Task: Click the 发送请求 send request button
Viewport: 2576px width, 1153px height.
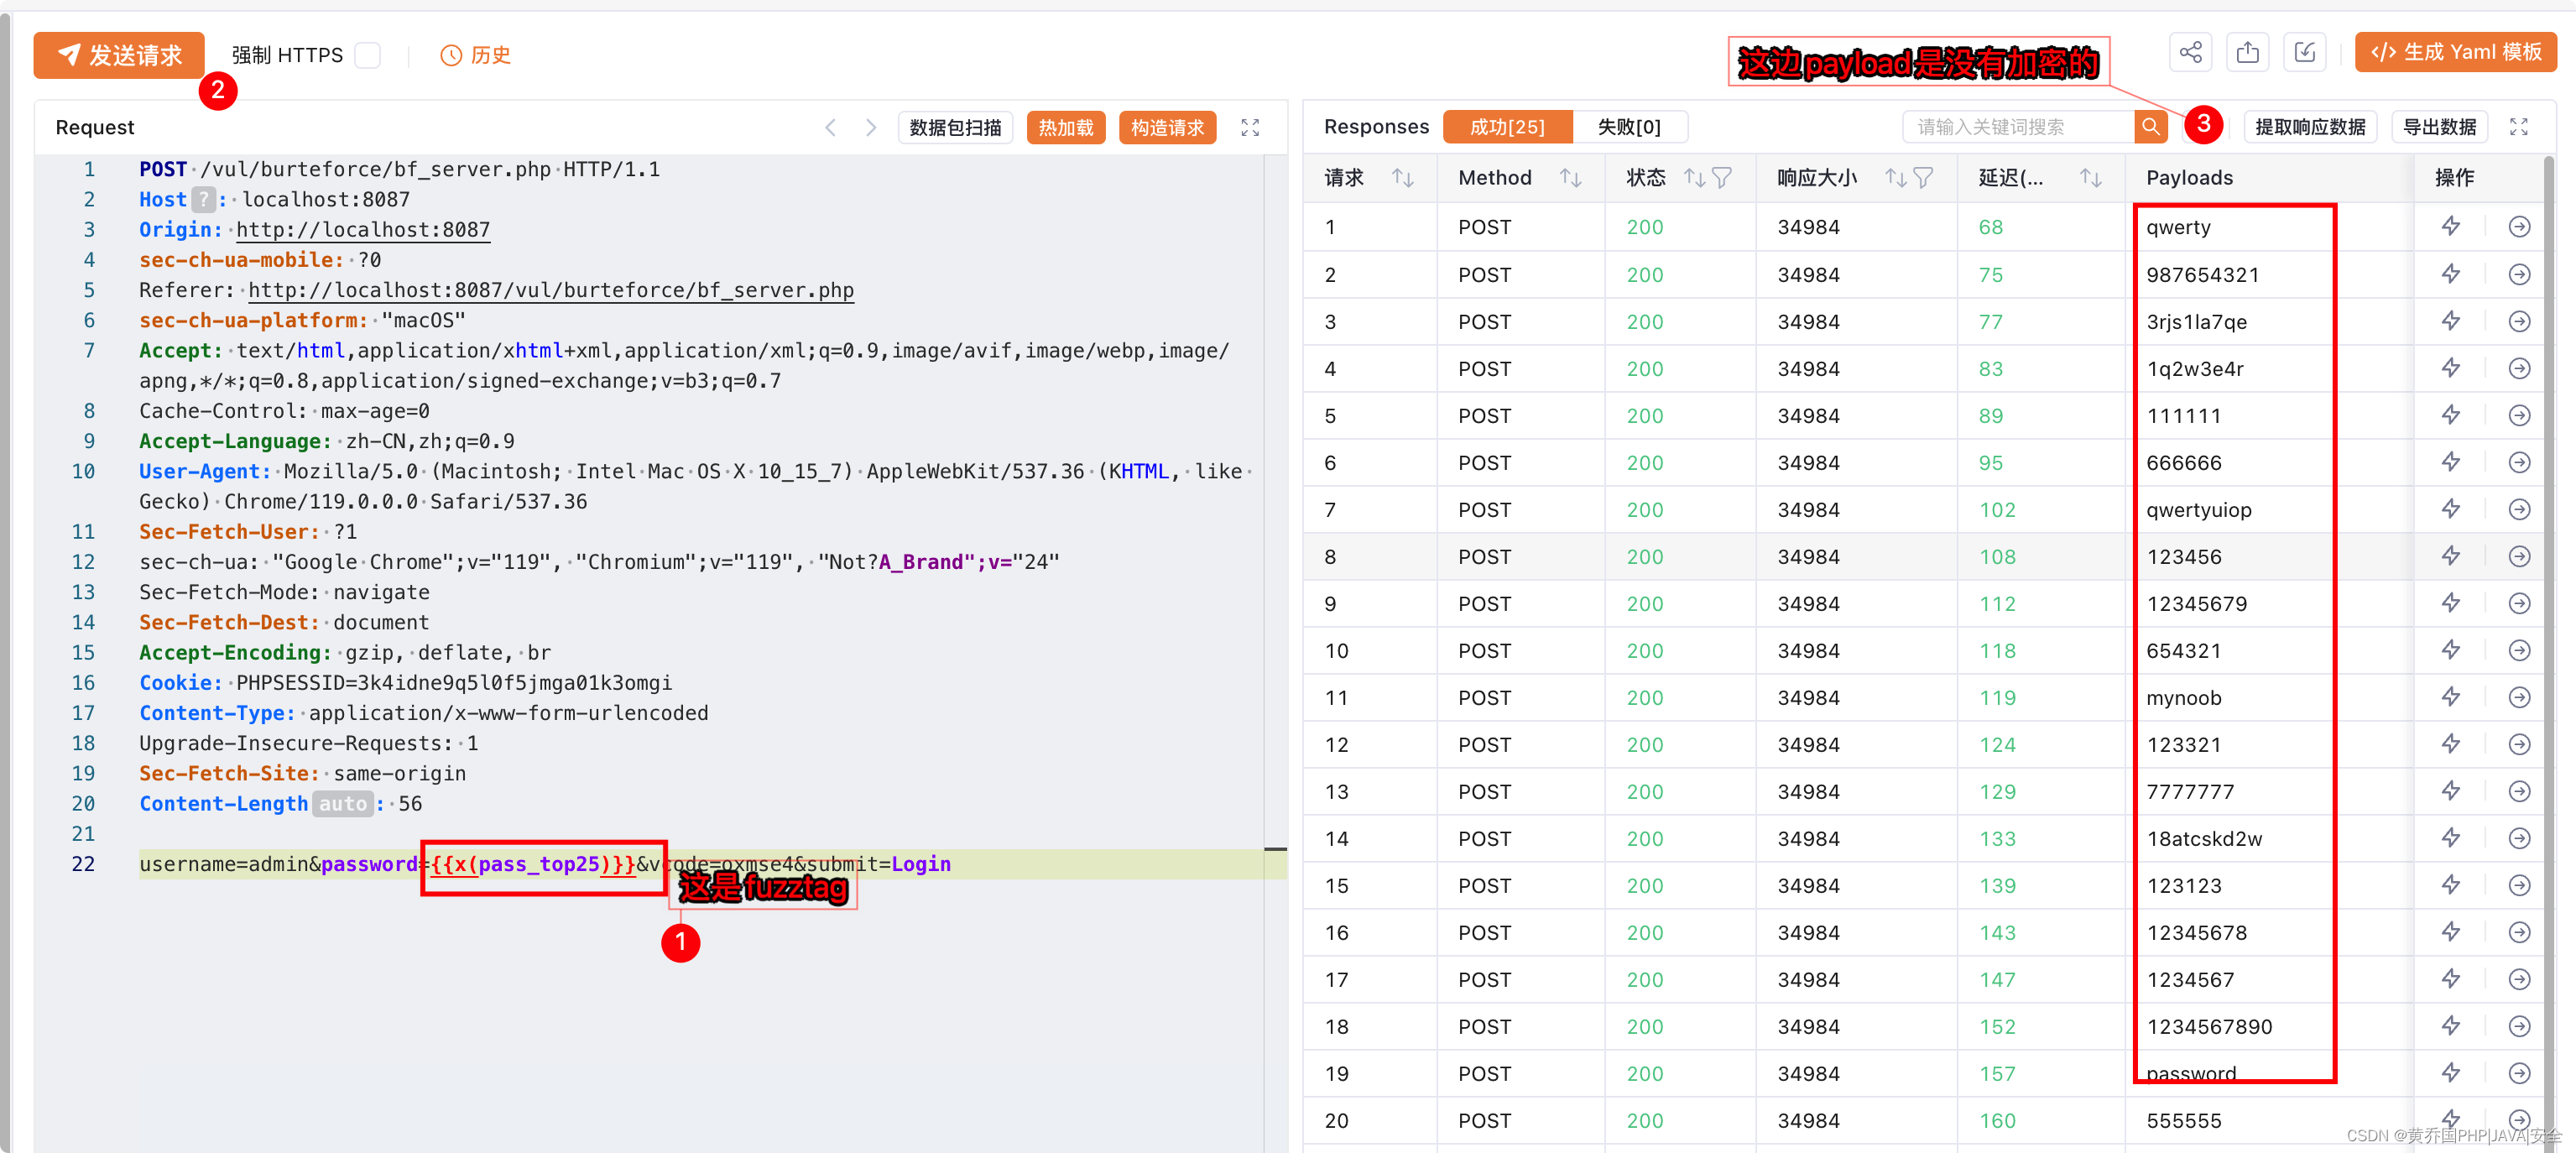Action: pyautogui.click(x=119, y=55)
